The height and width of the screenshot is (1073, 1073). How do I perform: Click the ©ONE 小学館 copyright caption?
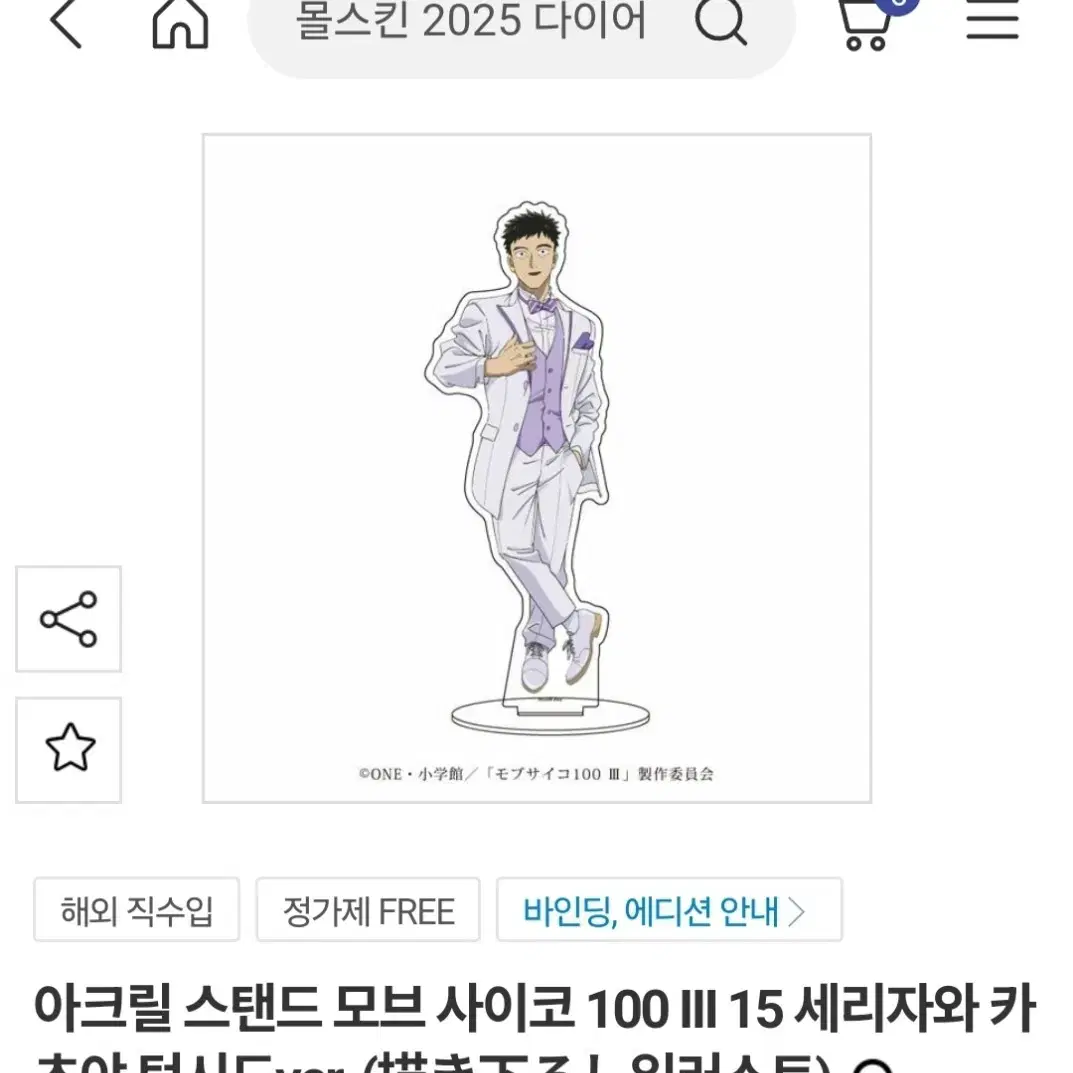point(536,774)
